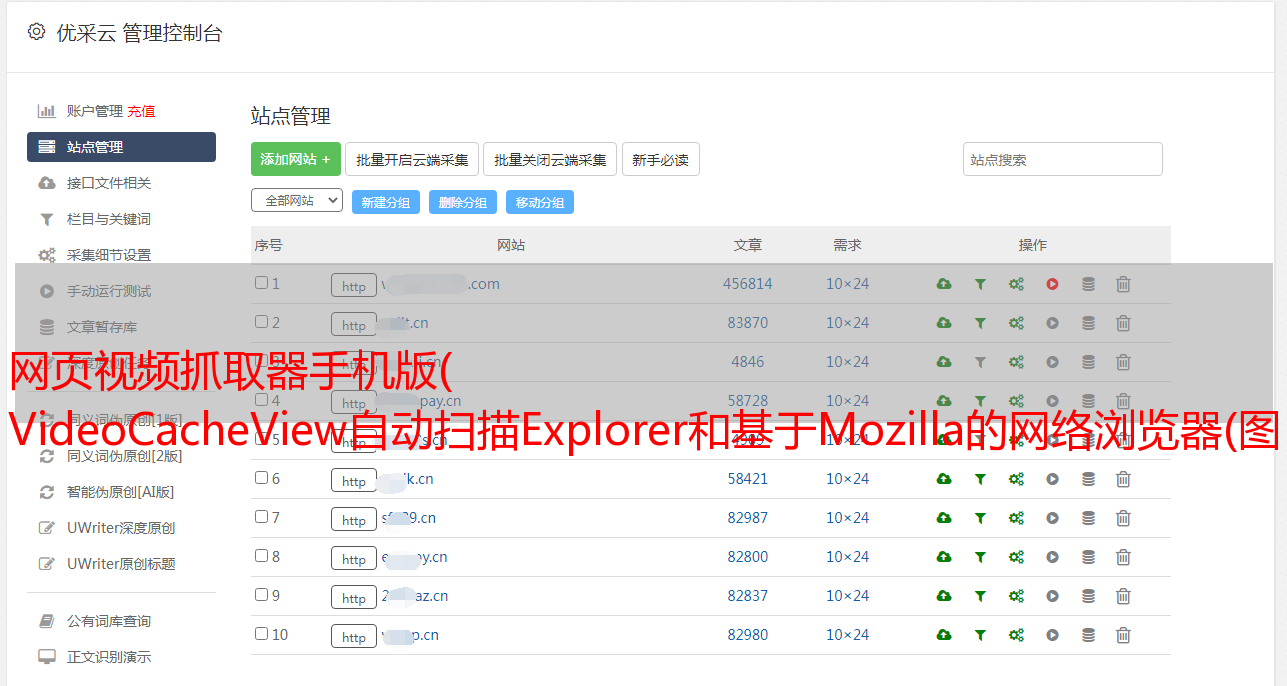The image size is (1287, 686).
Task: Click the trash icon in row 8
Action: point(1123,557)
